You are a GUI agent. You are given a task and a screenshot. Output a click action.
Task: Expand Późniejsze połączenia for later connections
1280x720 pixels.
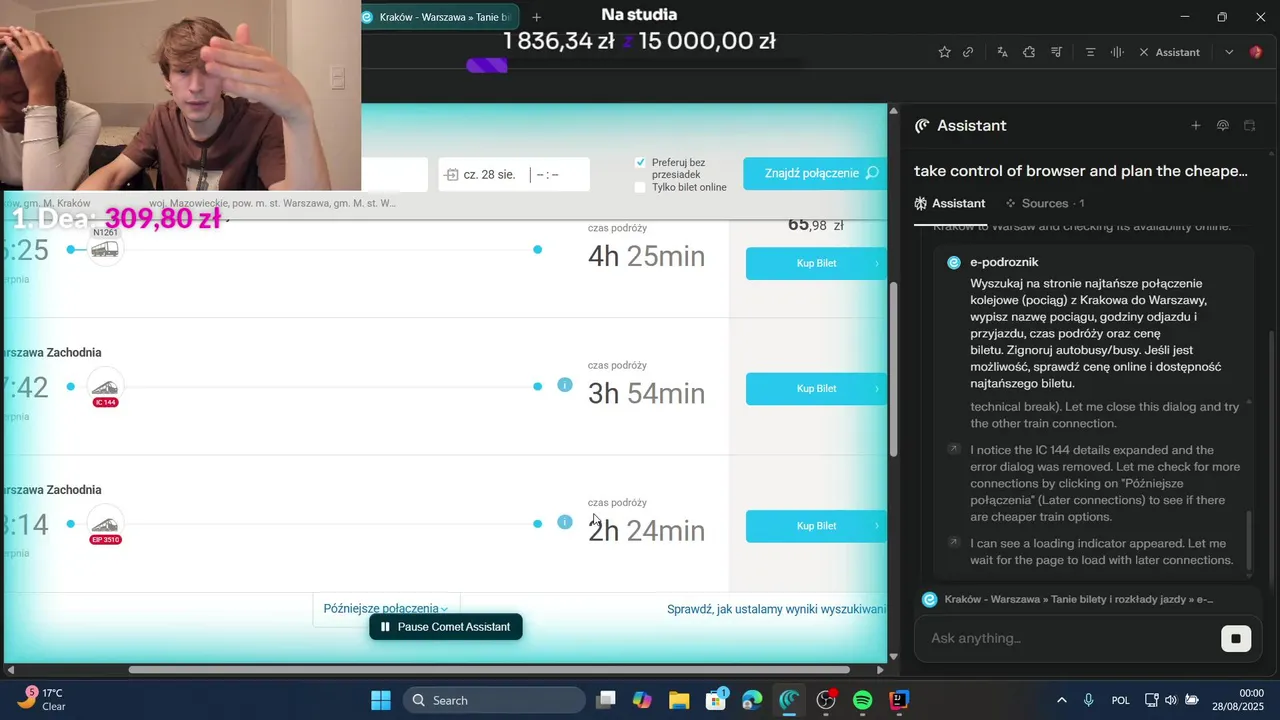point(385,608)
